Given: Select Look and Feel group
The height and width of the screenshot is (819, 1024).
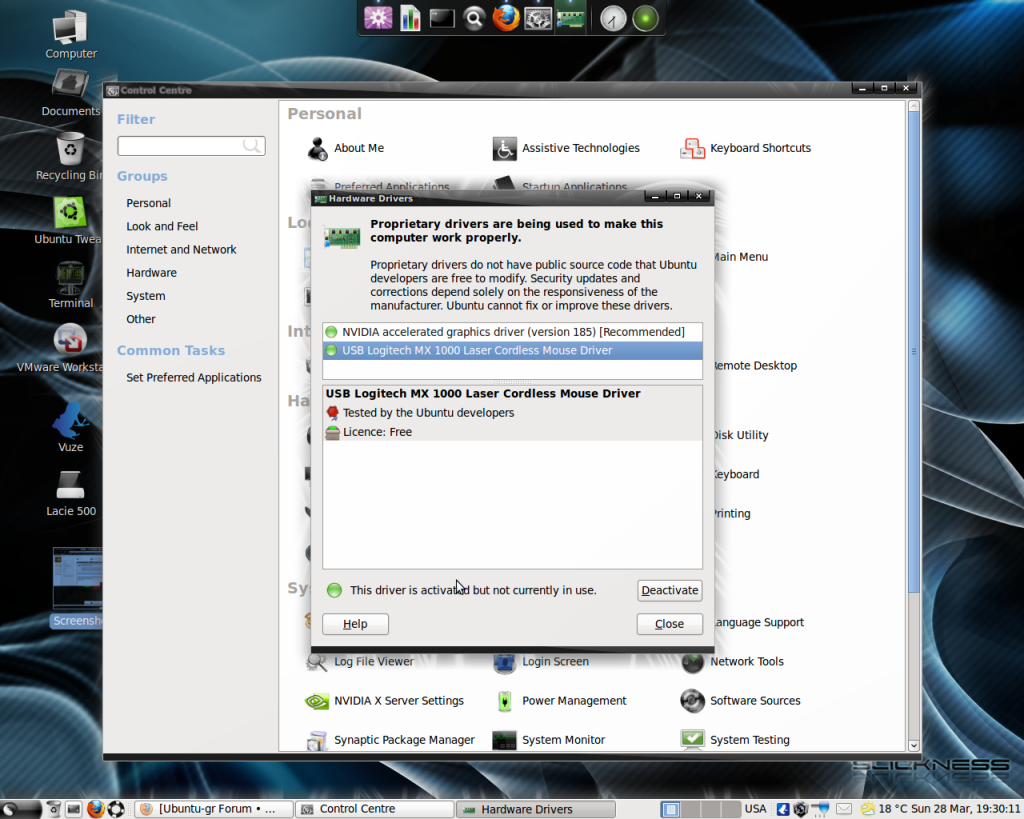Looking at the screenshot, I should [162, 226].
